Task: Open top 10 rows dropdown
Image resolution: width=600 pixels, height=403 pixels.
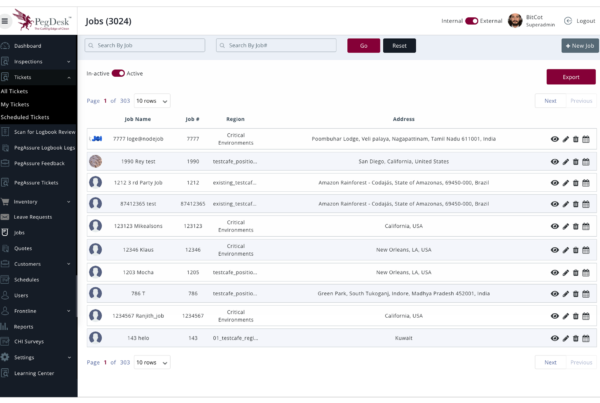Action: (x=152, y=101)
